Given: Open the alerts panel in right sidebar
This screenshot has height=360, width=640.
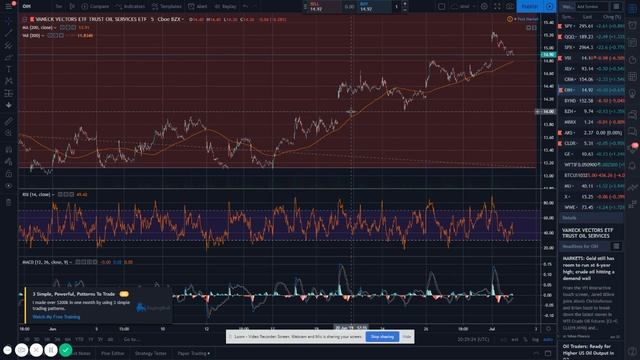Looking at the screenshot, I should pos(632,25).
